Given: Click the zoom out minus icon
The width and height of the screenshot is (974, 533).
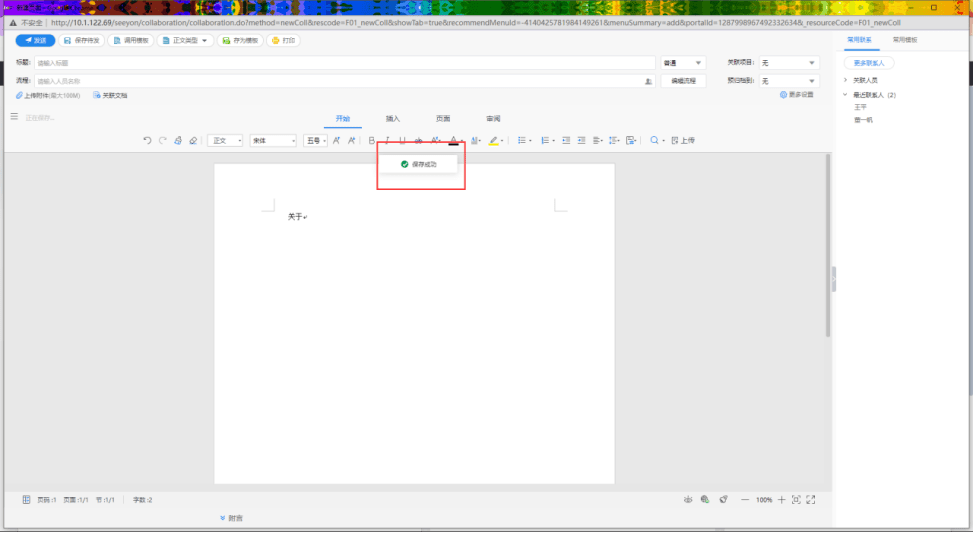Looking at the screenshot, I should click(x=745, y=499).
